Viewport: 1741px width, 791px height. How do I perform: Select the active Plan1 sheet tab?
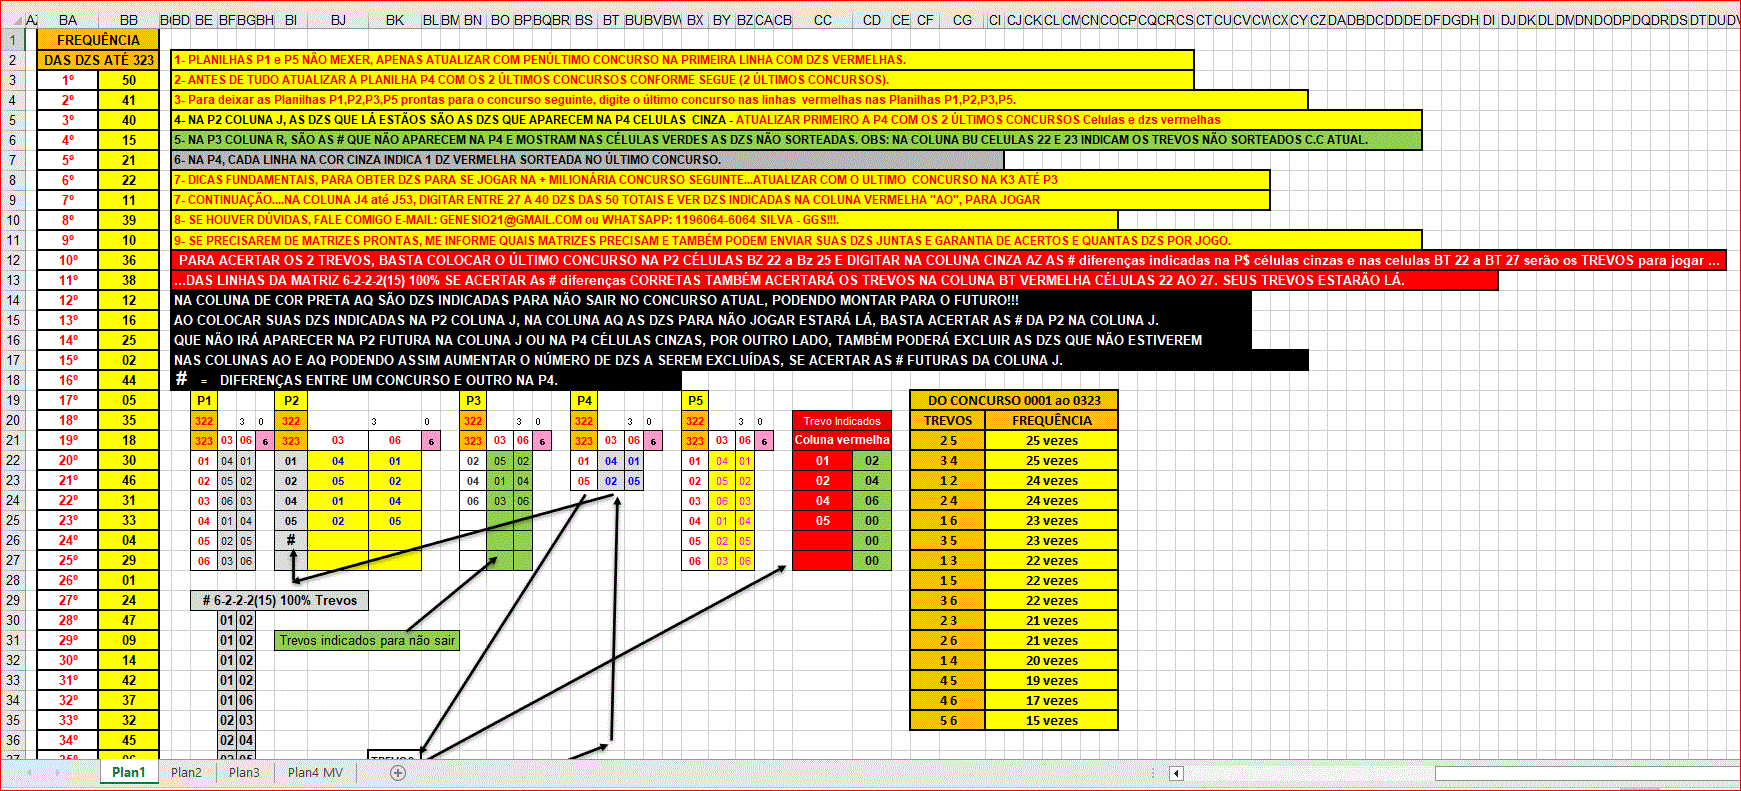[x=128, y=773]
